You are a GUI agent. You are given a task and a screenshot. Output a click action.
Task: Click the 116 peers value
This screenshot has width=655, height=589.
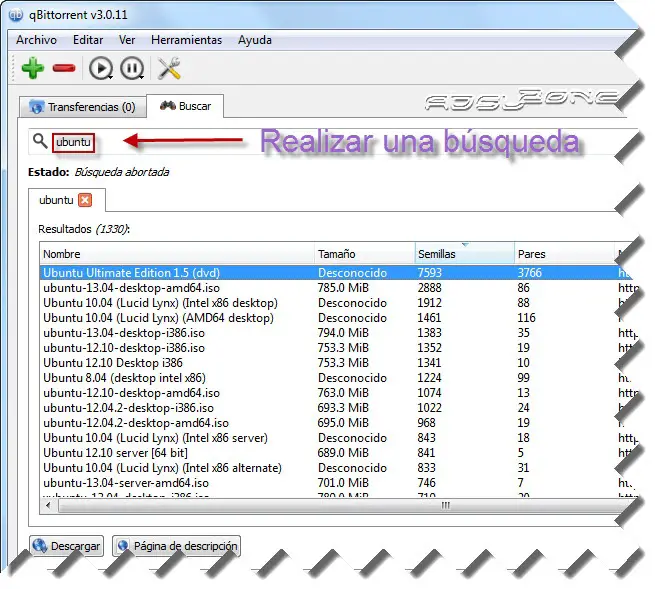tap(526, 318)
